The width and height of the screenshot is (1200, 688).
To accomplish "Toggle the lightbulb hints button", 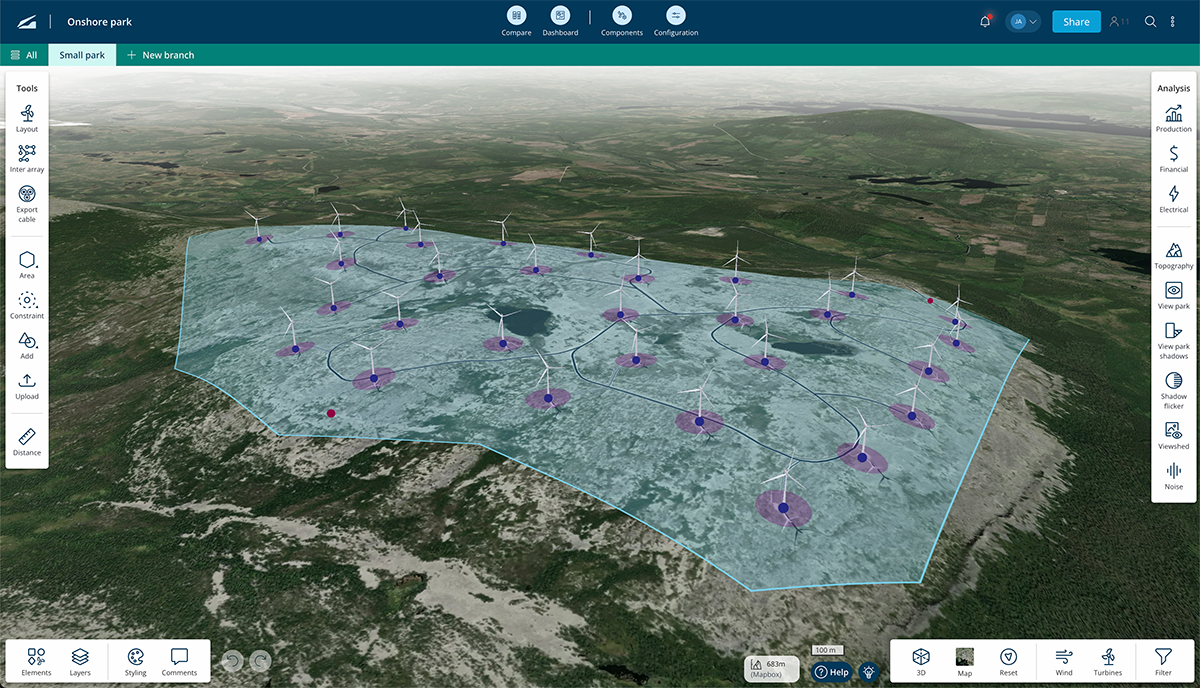I will [x=868, y=671].
